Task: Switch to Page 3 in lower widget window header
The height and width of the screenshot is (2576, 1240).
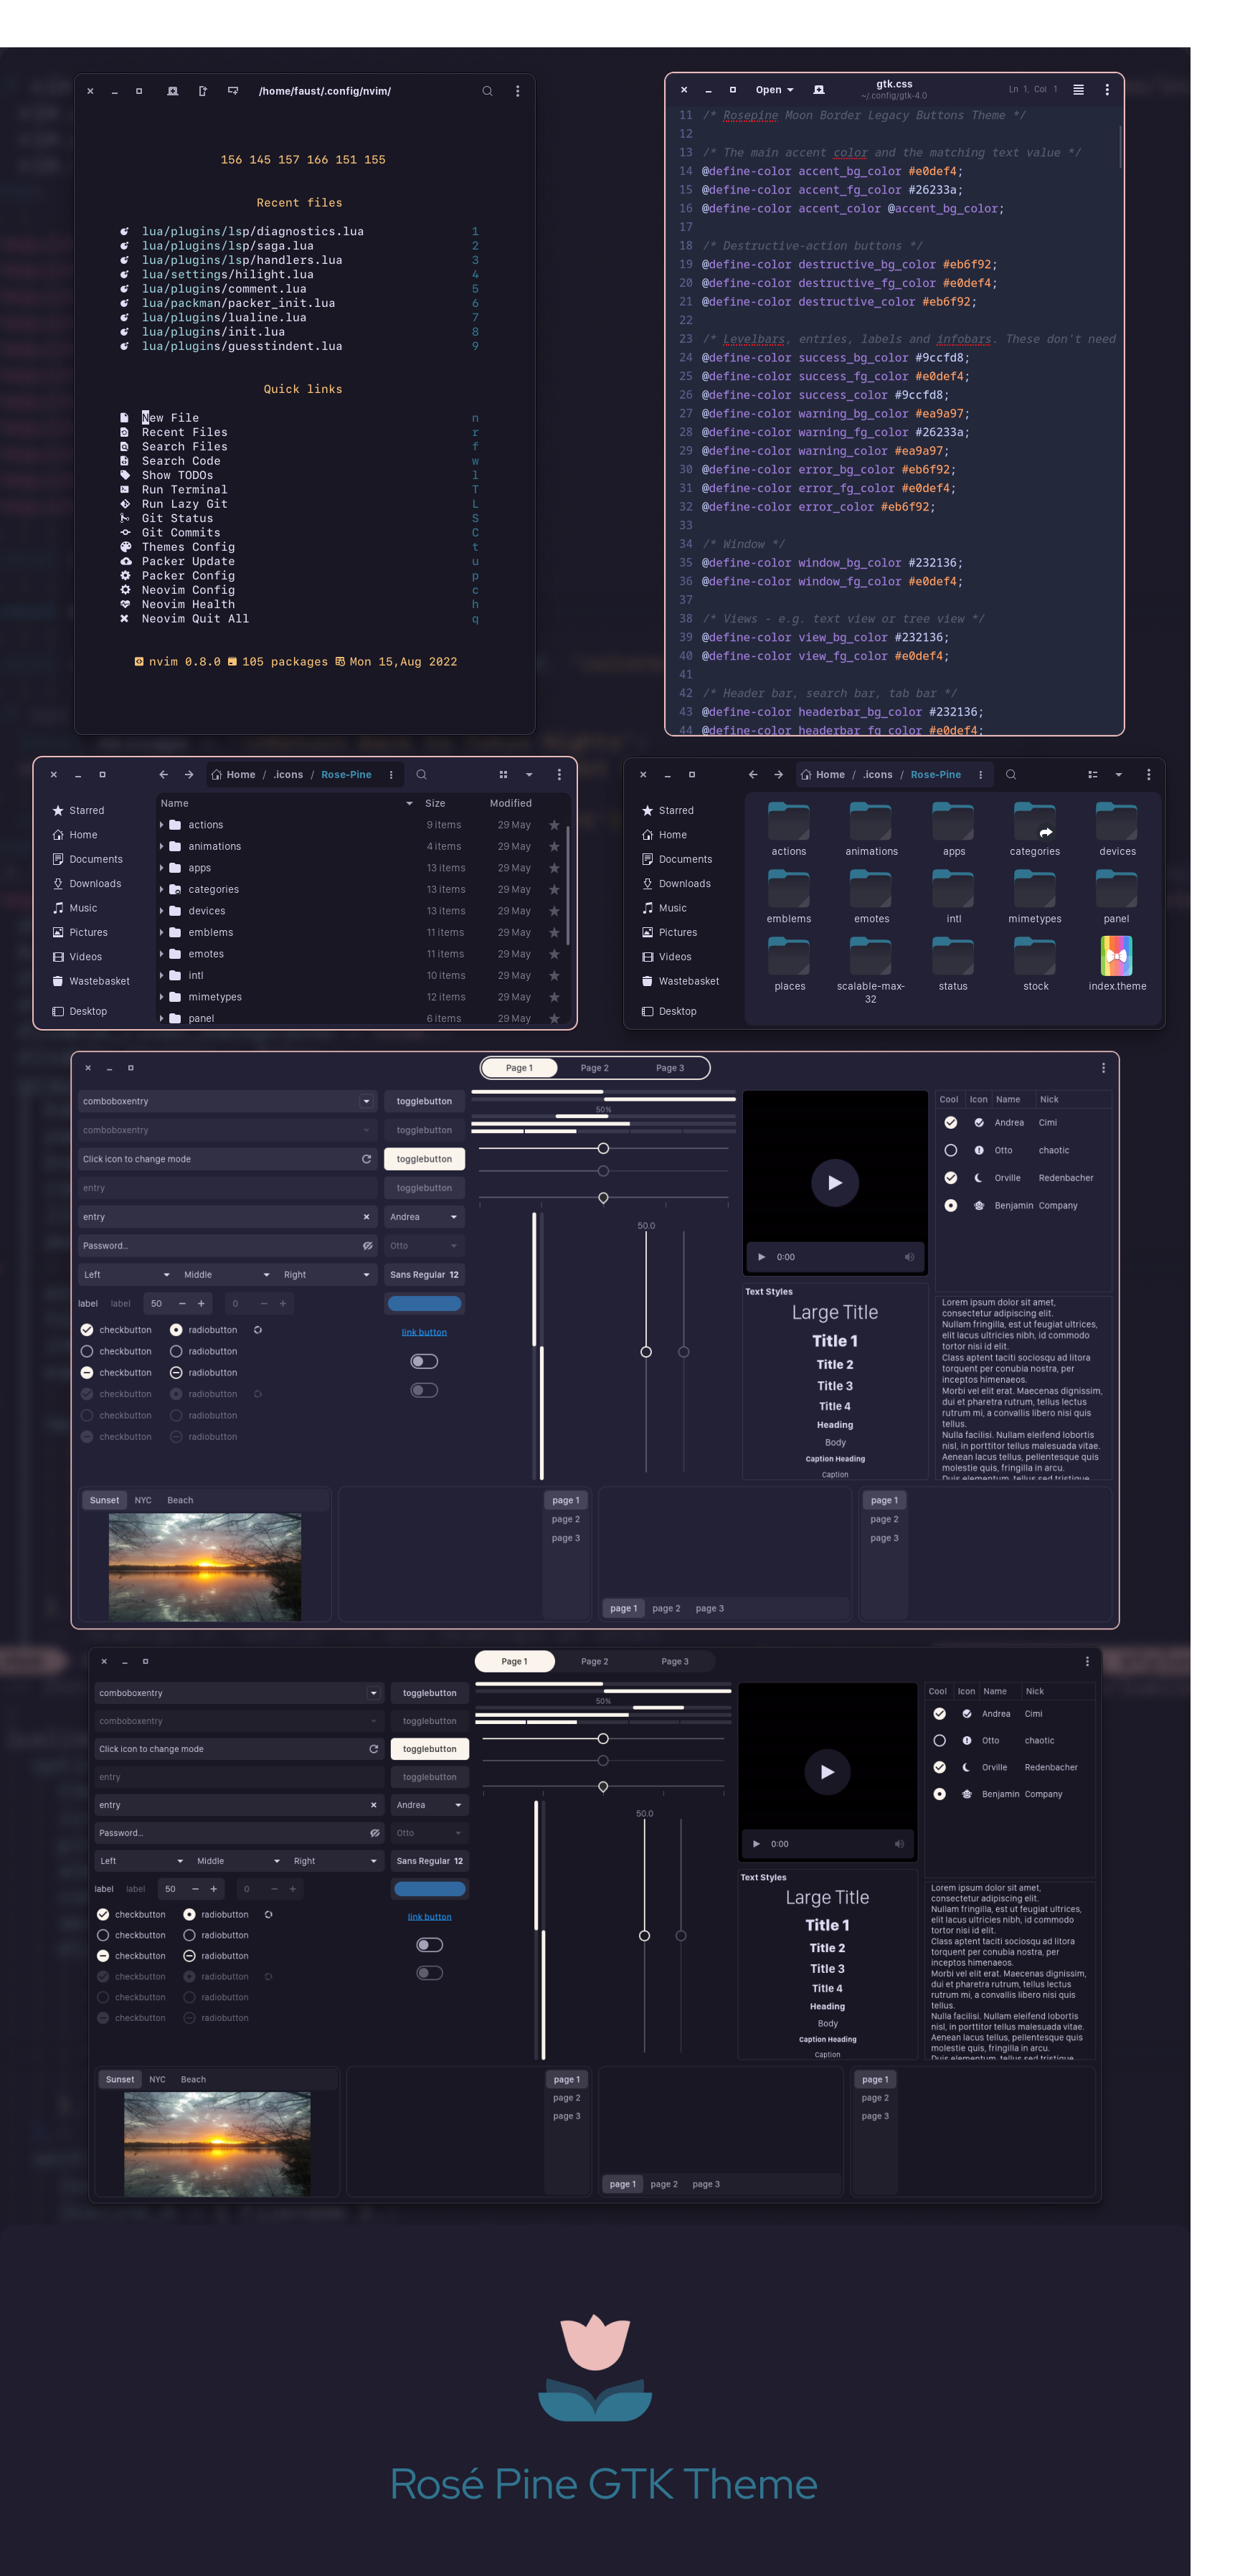Action: [675, 1661]
